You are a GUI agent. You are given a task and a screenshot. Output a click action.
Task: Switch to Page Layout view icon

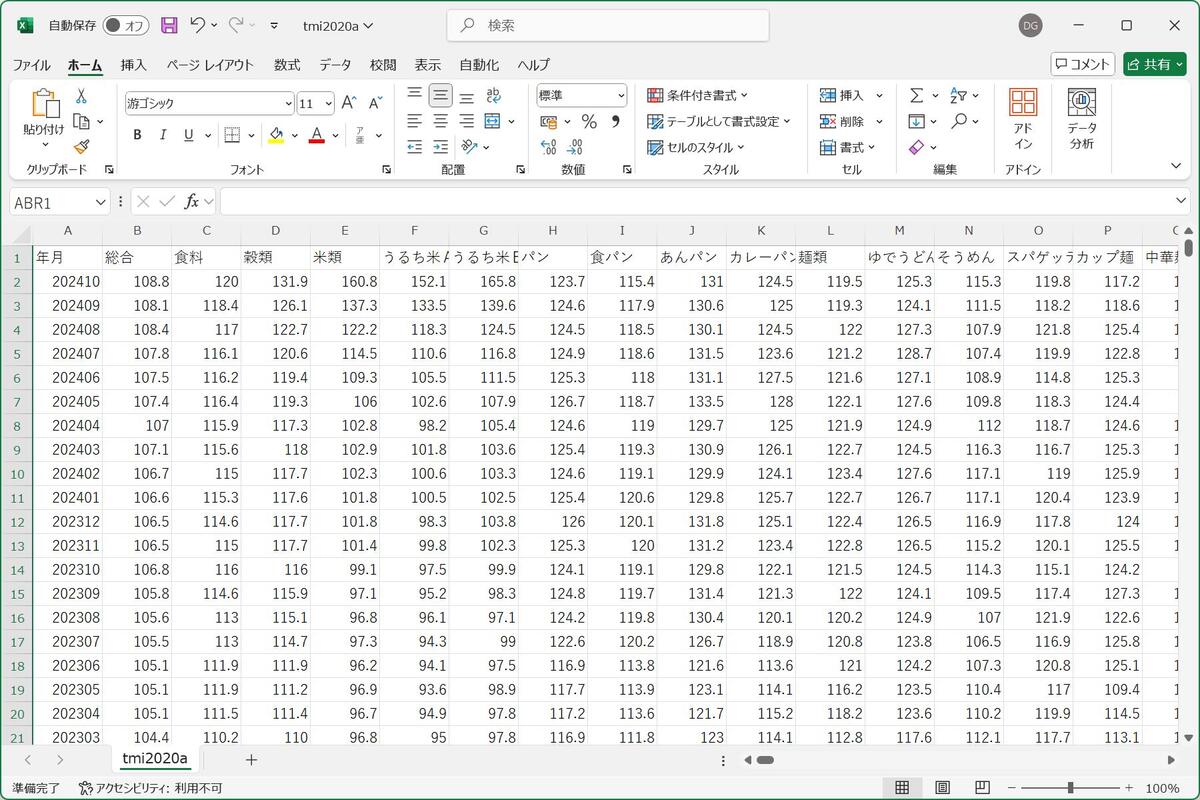pos(942,788)
